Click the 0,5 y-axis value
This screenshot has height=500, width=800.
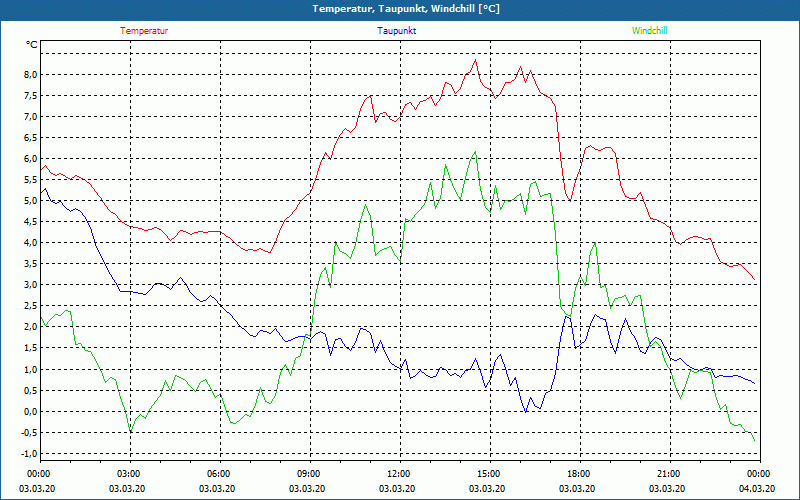pos(30,390)
